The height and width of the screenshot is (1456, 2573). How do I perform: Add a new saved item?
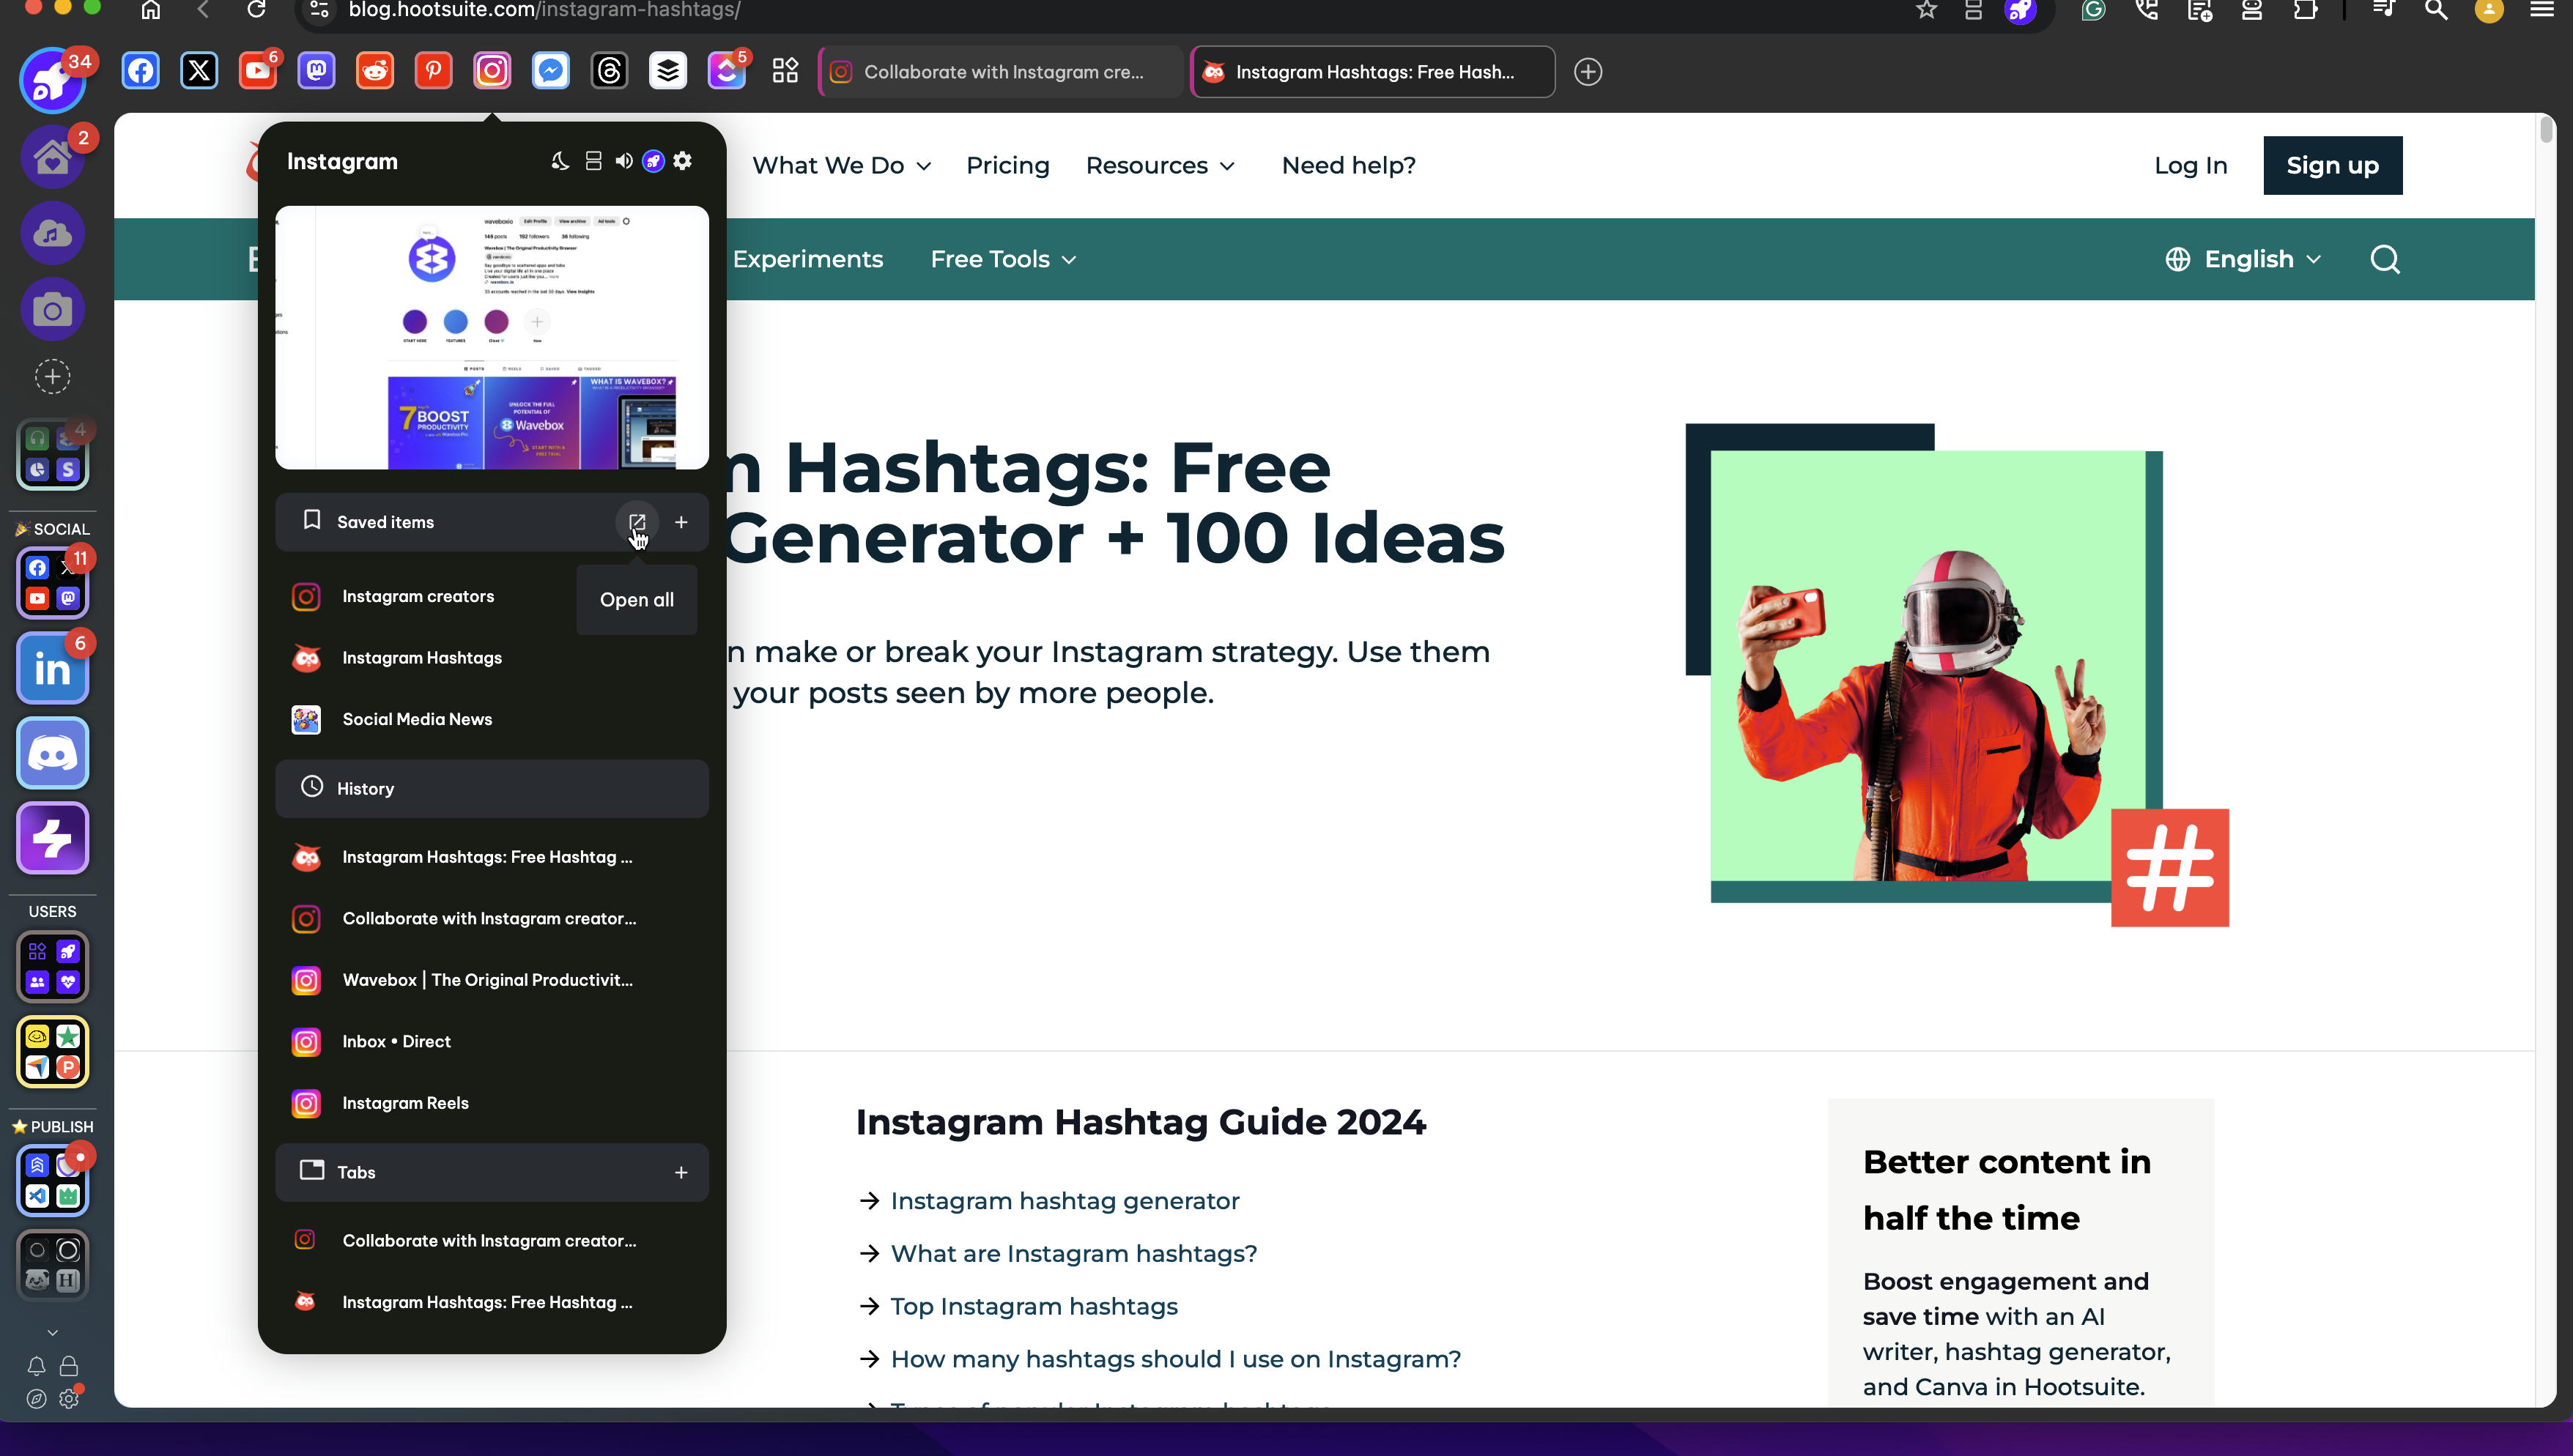tap(681, 522)
